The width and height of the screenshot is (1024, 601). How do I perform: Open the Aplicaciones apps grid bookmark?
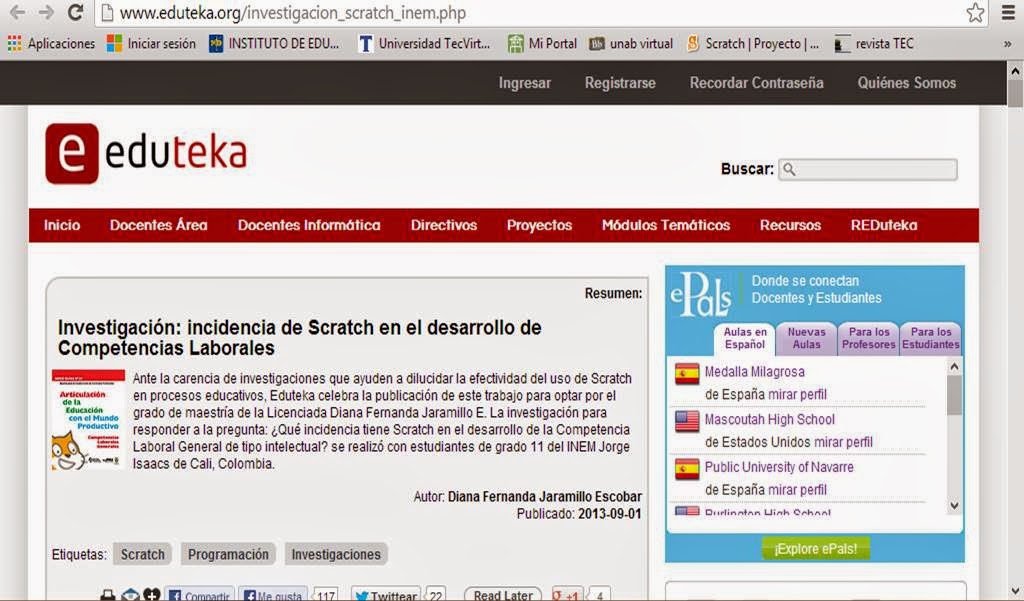[51, 44]
